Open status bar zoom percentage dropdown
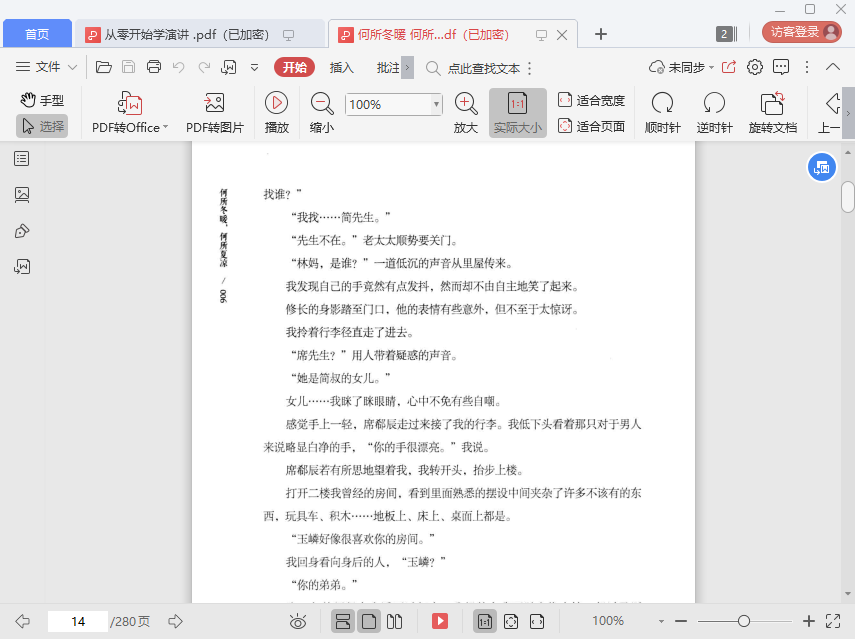This screenshot has height=639, width=855. [661, 621]
